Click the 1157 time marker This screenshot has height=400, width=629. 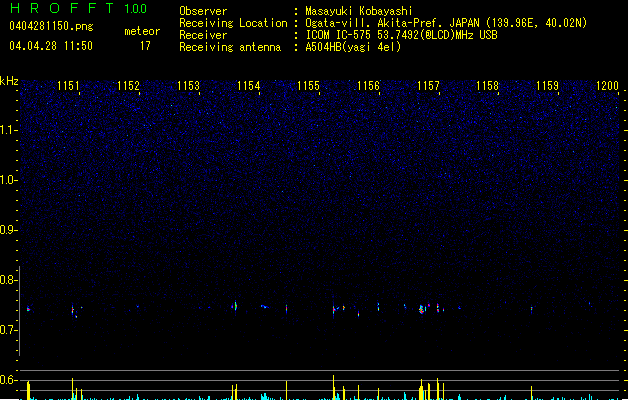[428, 86]
